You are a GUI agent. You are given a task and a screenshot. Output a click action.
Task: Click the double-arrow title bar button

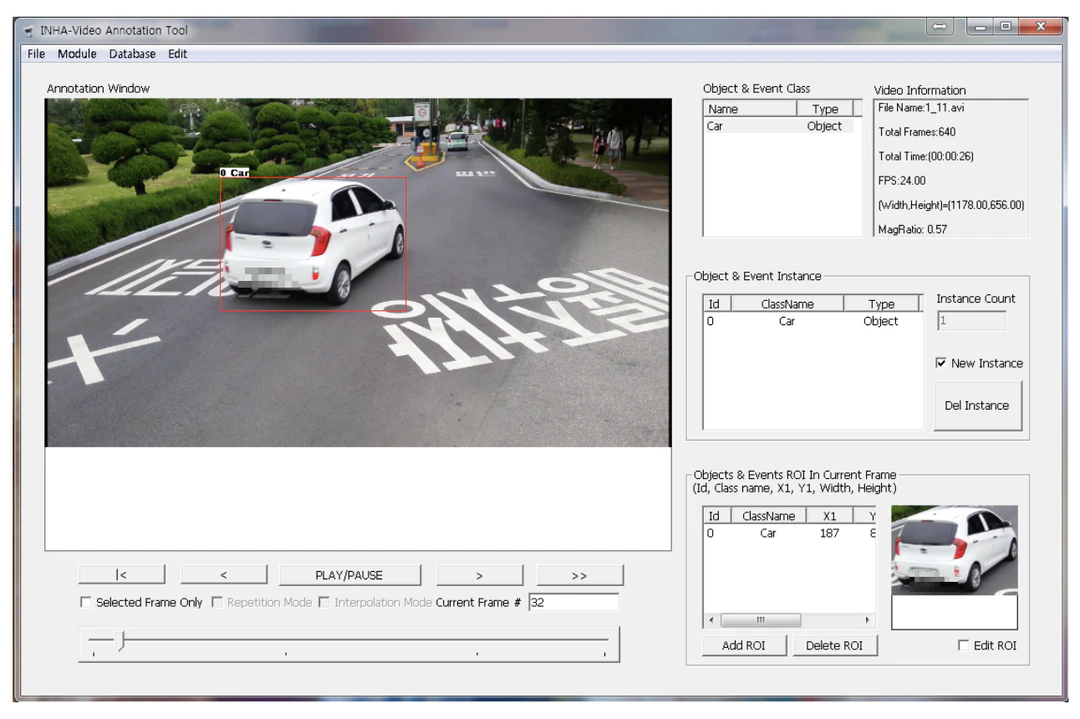click(939, 27)
